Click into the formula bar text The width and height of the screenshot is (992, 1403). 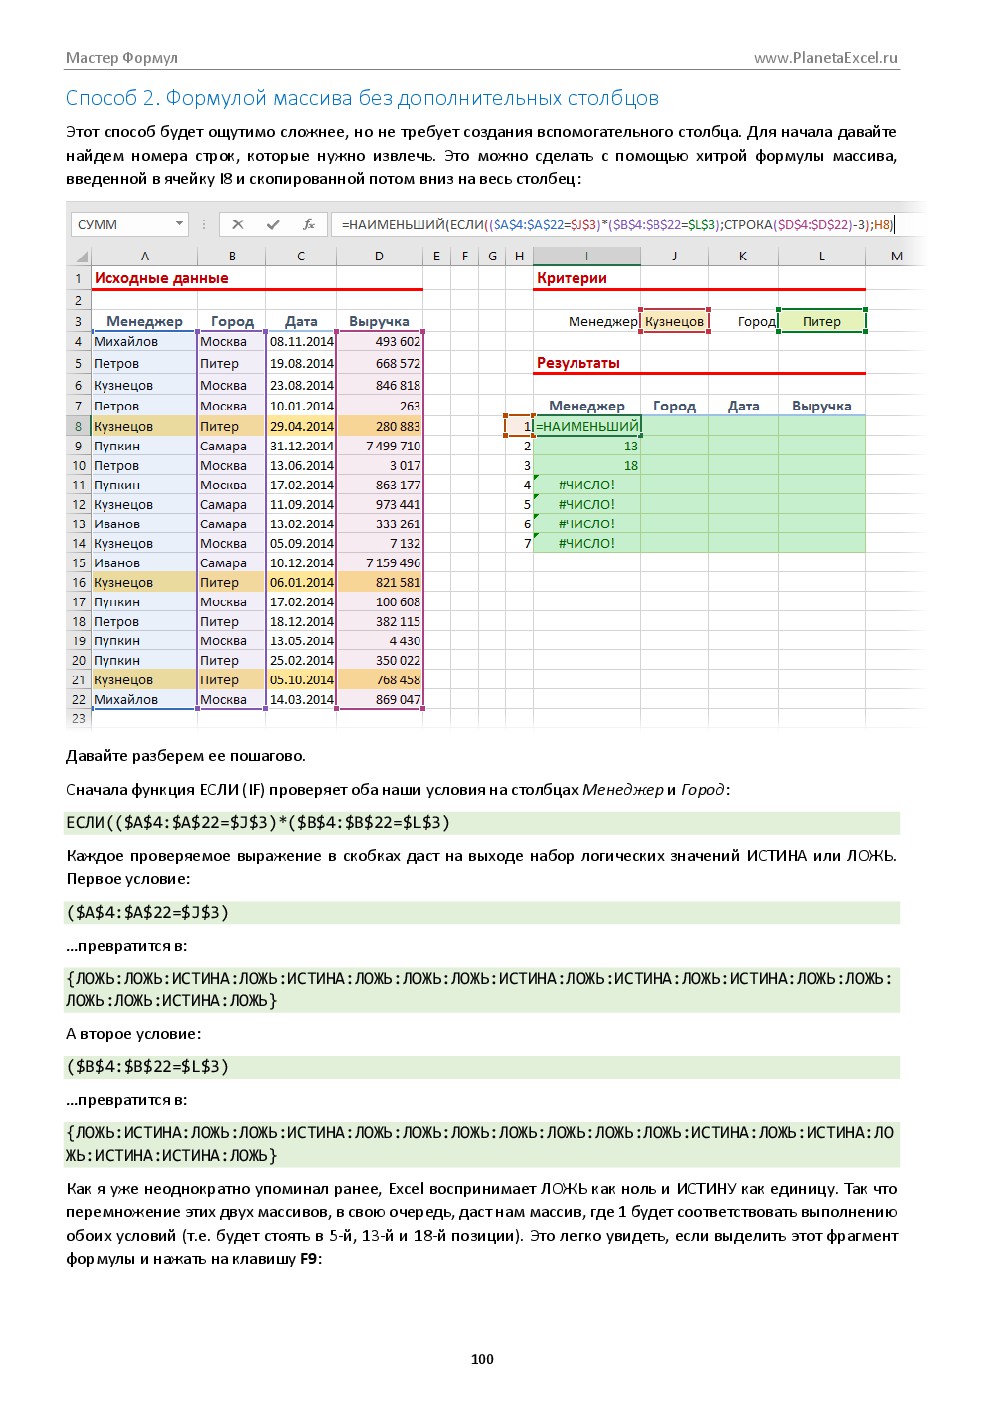(x=617, y=225)
